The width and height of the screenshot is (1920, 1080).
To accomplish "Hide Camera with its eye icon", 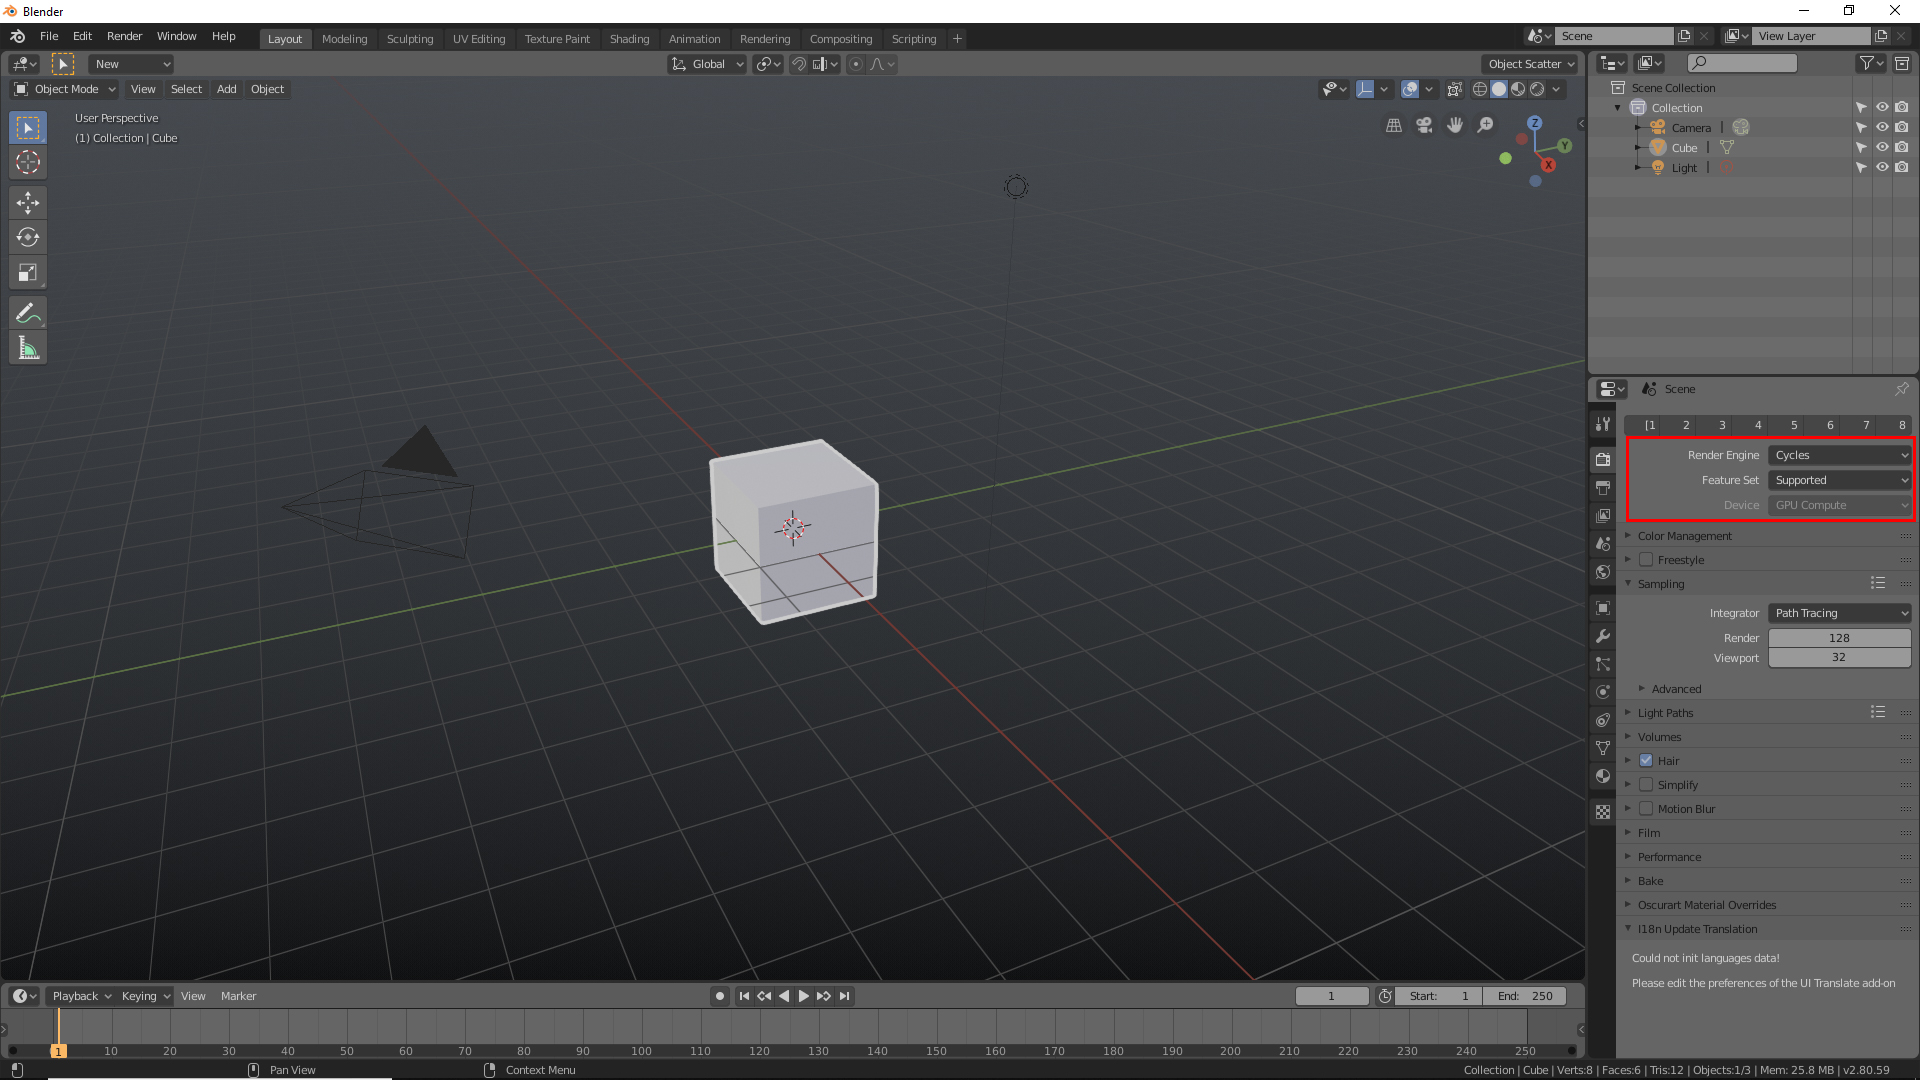I will [1882, 127].
